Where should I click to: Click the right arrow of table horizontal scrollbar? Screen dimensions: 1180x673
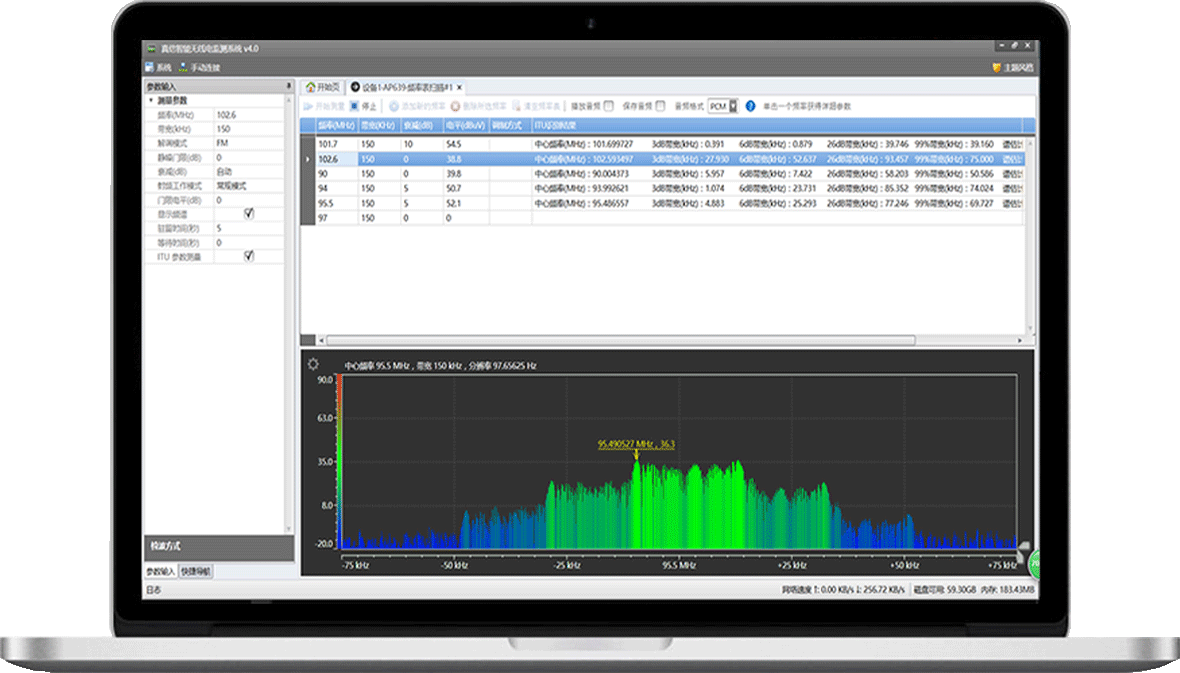(1020, 340)
